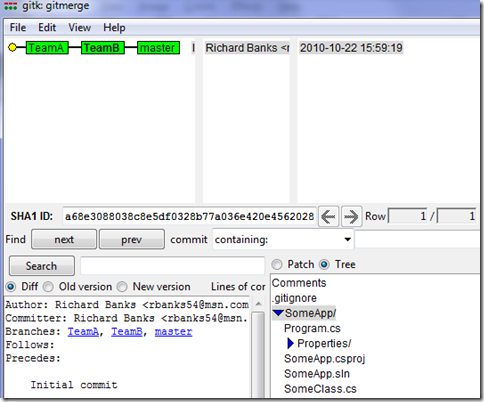Select the Tree radio button
Viewport: 484px width, 402px height.
click(x=324, y=265)
